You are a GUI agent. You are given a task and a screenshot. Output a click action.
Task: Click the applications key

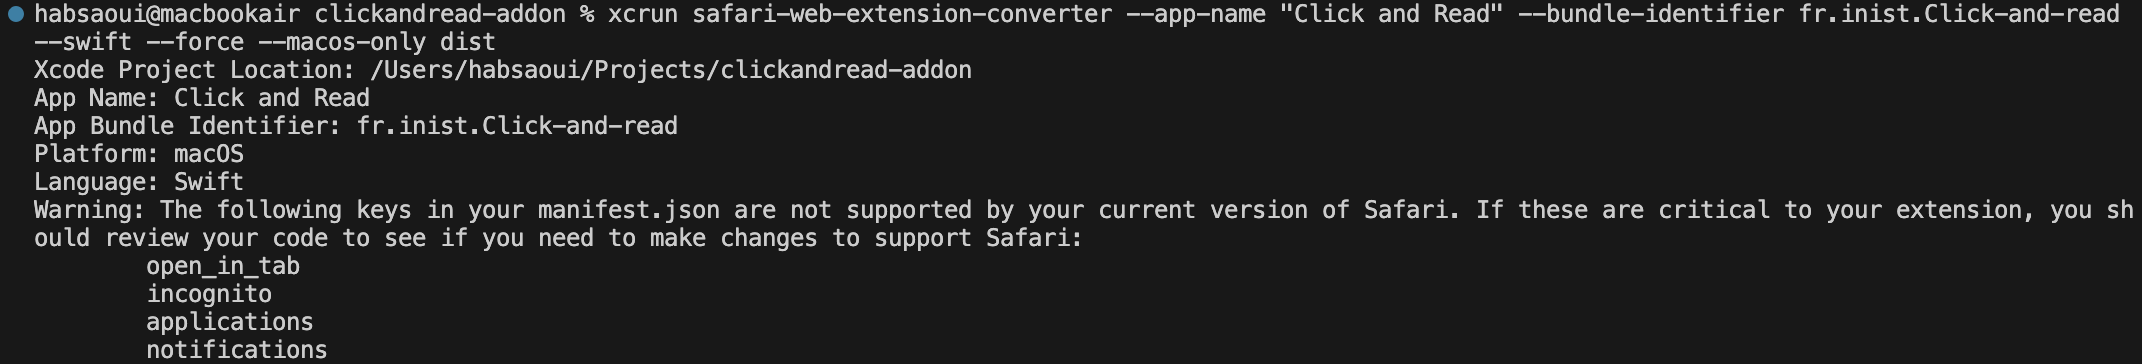point(230,322)
